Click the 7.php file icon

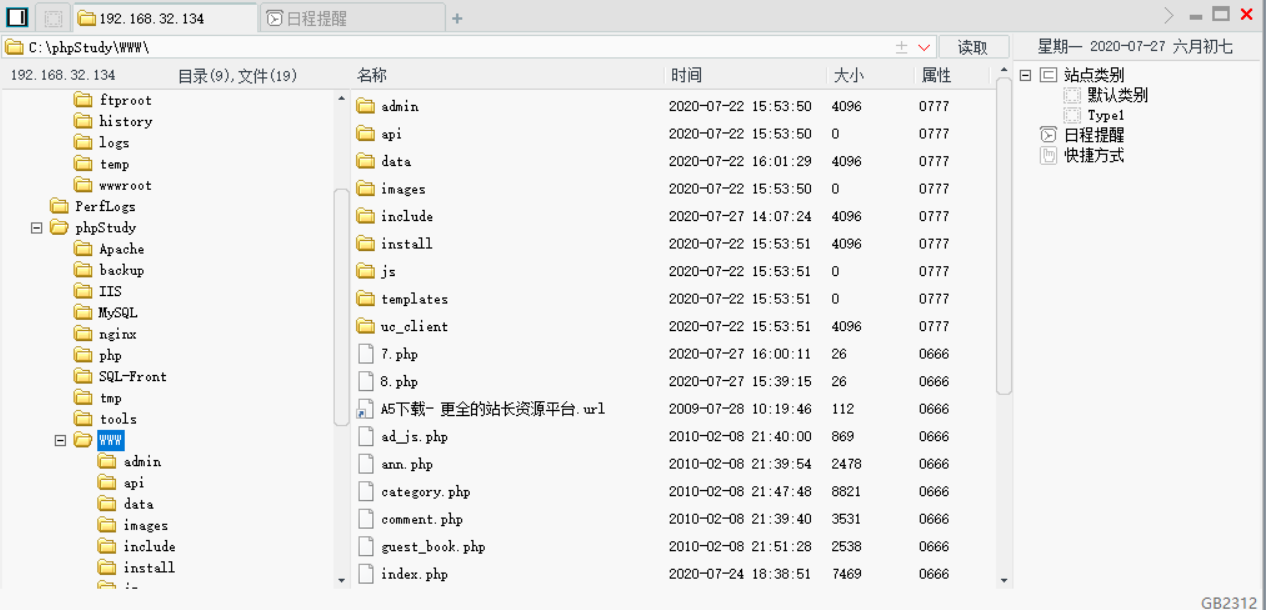coord(366,354)
